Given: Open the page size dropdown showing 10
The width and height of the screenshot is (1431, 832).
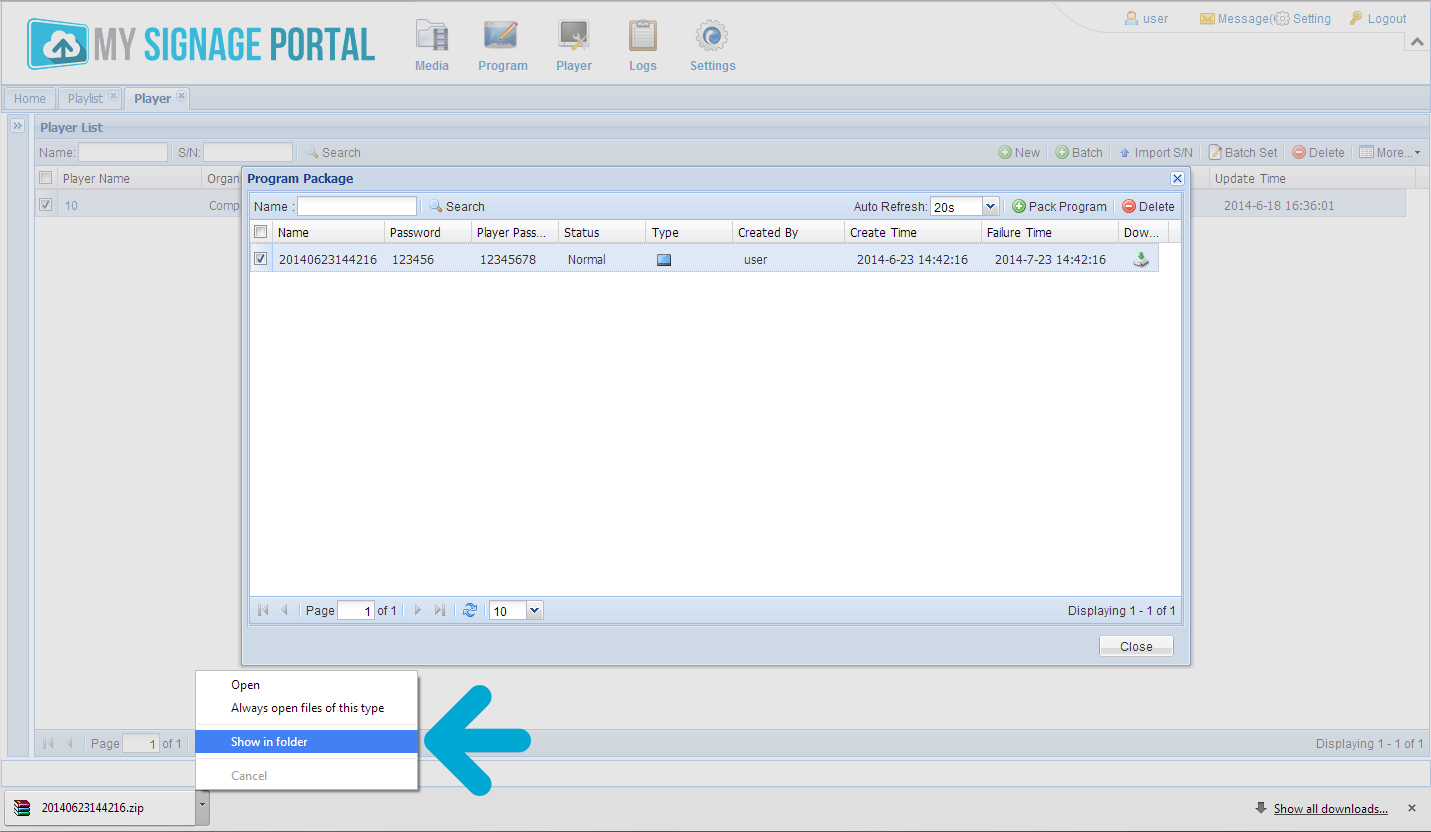Looking at the screenshot, I should coord(534,610).
